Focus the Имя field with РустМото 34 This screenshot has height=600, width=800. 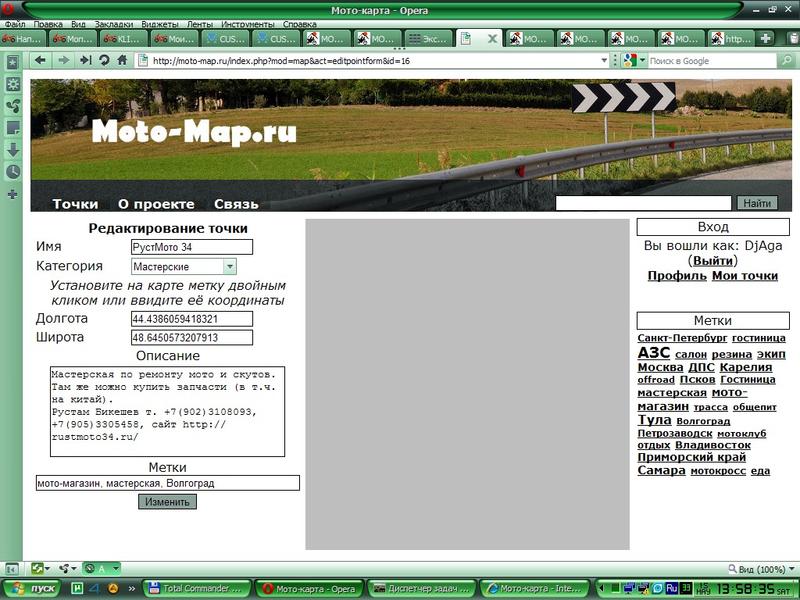click(x=192, y=247)
